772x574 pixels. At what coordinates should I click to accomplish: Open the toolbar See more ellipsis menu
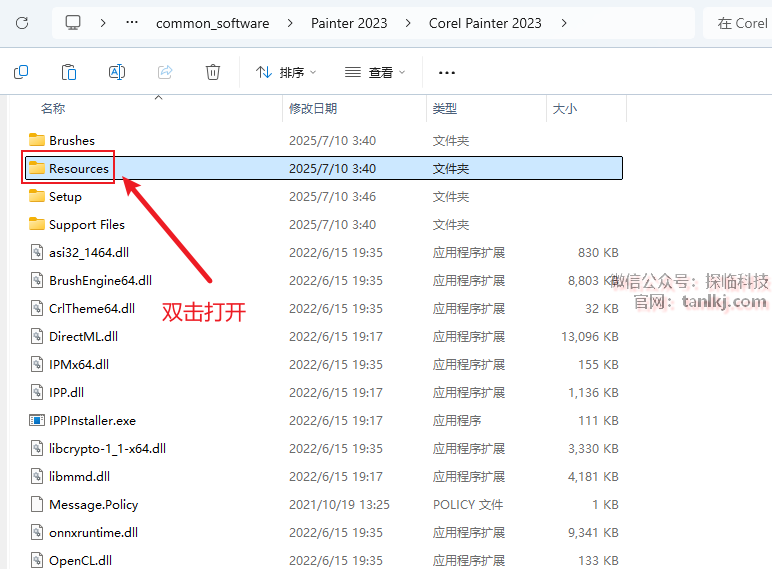tap(447, 73)
